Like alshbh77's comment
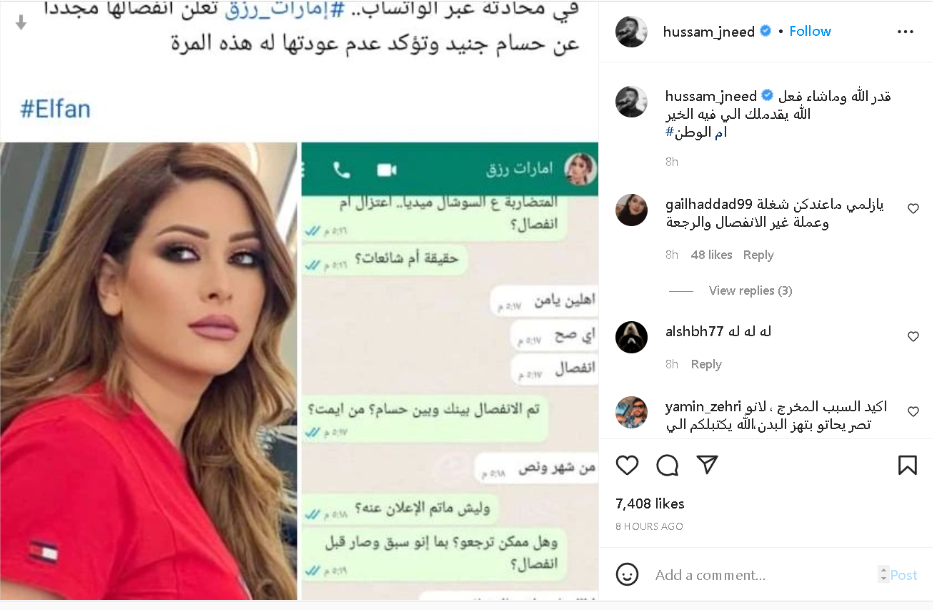Viewport: 933px width, 610px height. tap(913, 336)
